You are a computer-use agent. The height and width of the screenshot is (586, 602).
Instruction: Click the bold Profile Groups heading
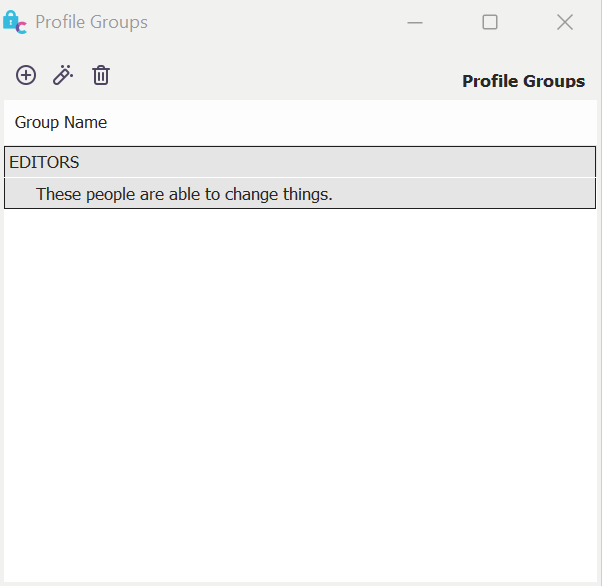coord(523,81)
